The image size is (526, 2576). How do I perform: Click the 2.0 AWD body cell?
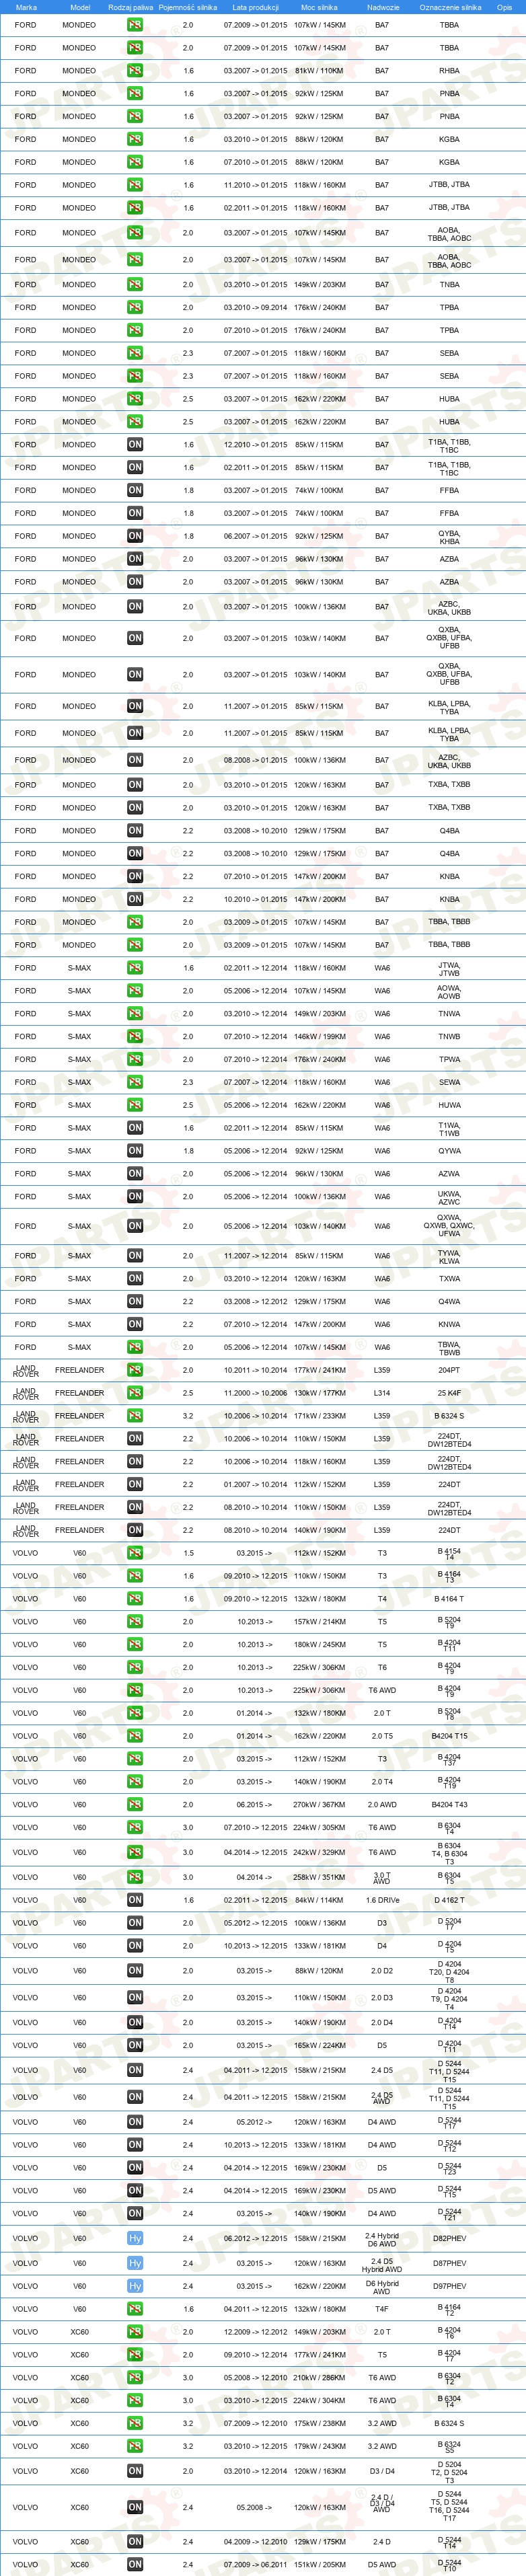pos(382,1805)
